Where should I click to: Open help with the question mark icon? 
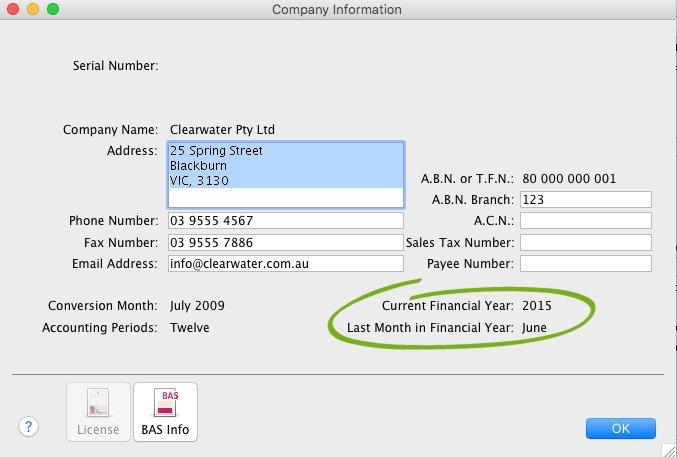click(28, 427)
